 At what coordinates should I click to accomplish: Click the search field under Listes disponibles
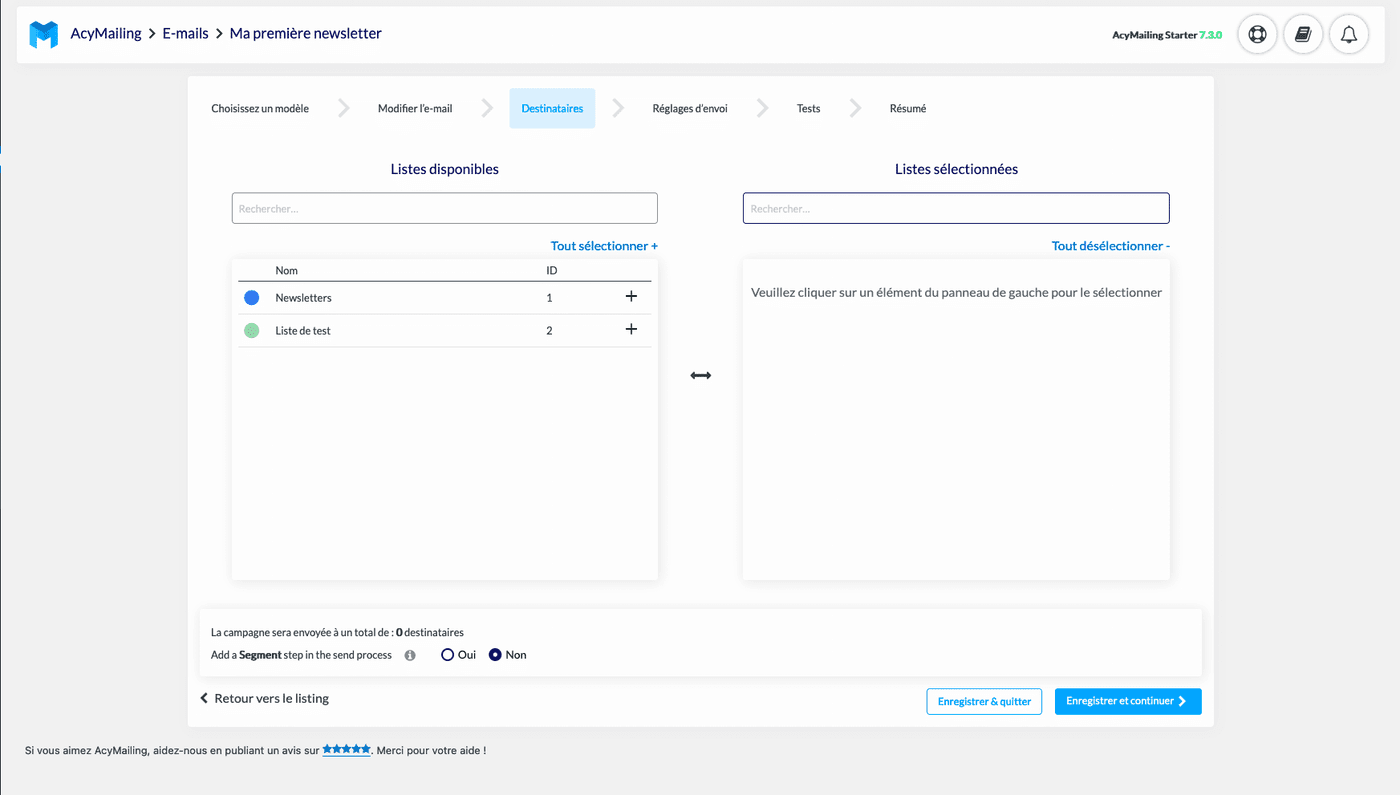coord(444,207)
